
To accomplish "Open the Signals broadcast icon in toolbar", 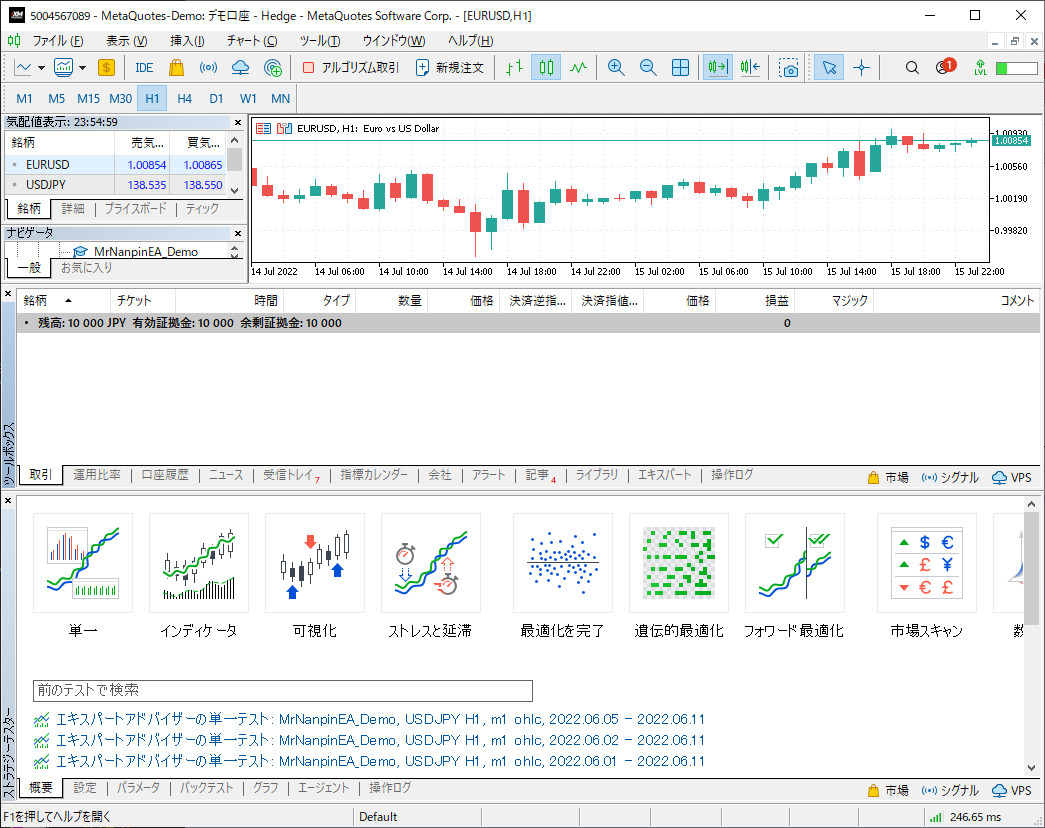I will click(208, 67).
